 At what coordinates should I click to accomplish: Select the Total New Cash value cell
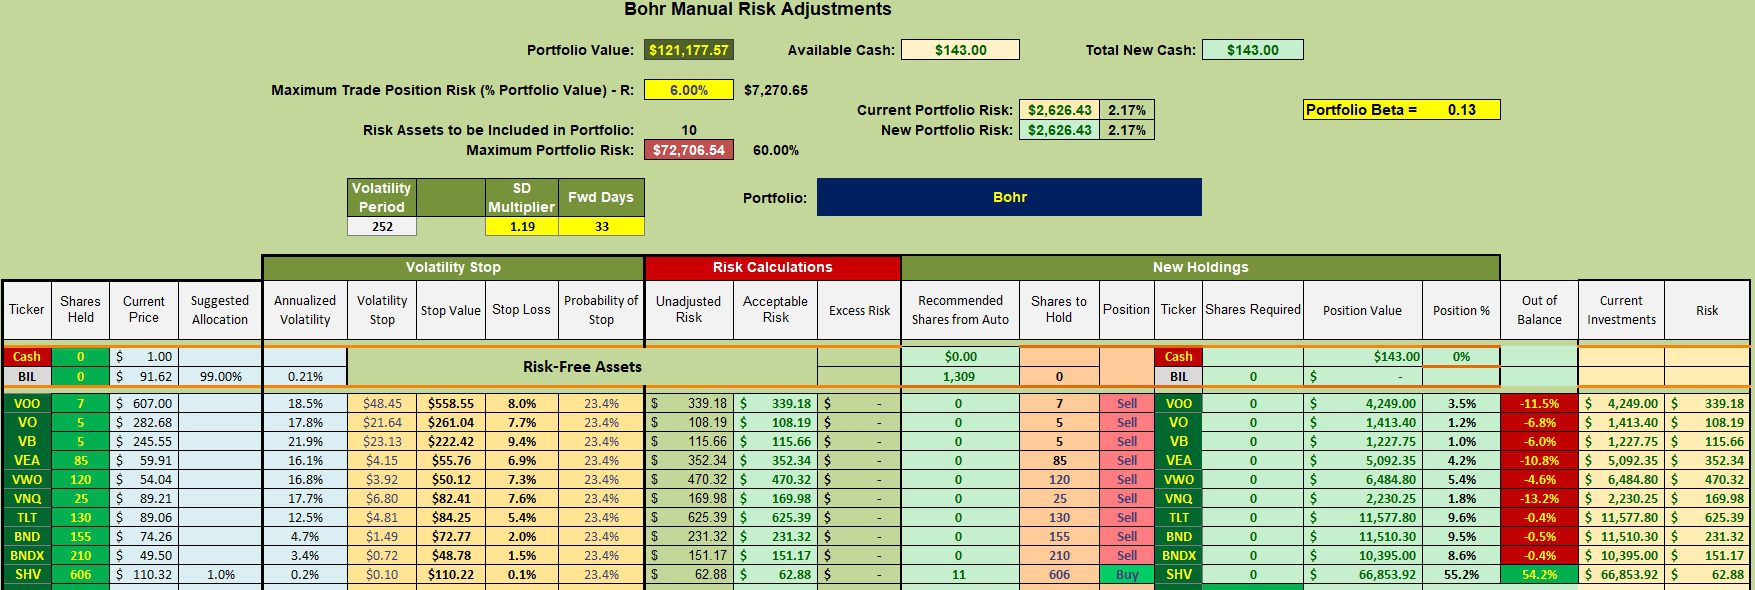point(1252,50)
